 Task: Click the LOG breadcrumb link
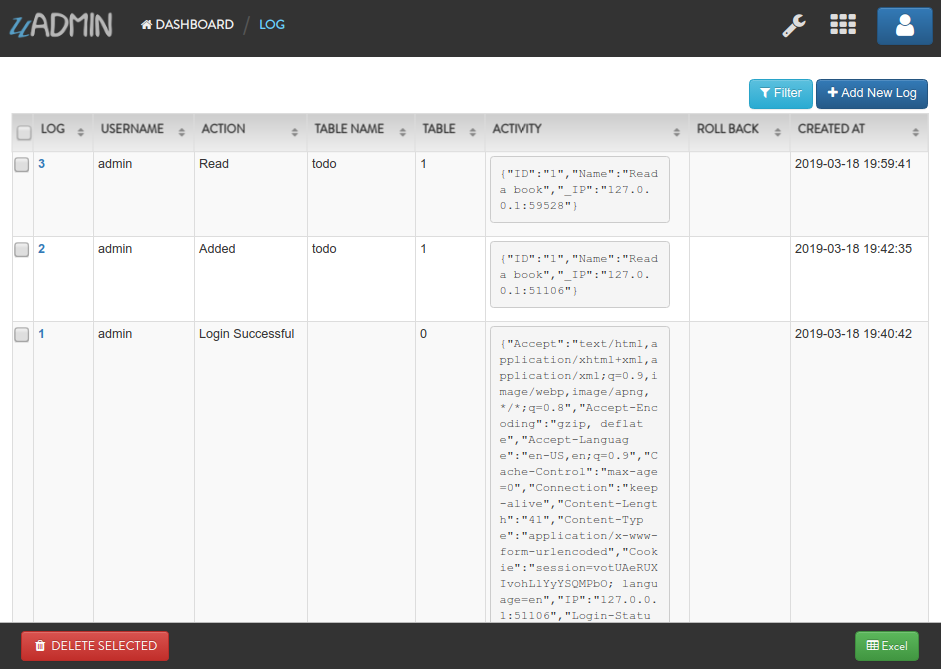272,25
